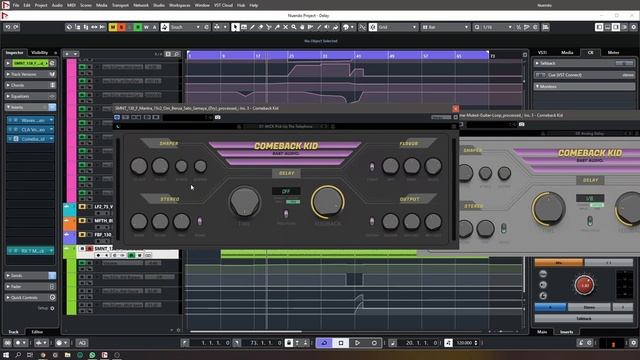Screen dimensions: 640x360
Task: Select the CLA Vocals insert slot in Inspector
Action: pos(31,129)
